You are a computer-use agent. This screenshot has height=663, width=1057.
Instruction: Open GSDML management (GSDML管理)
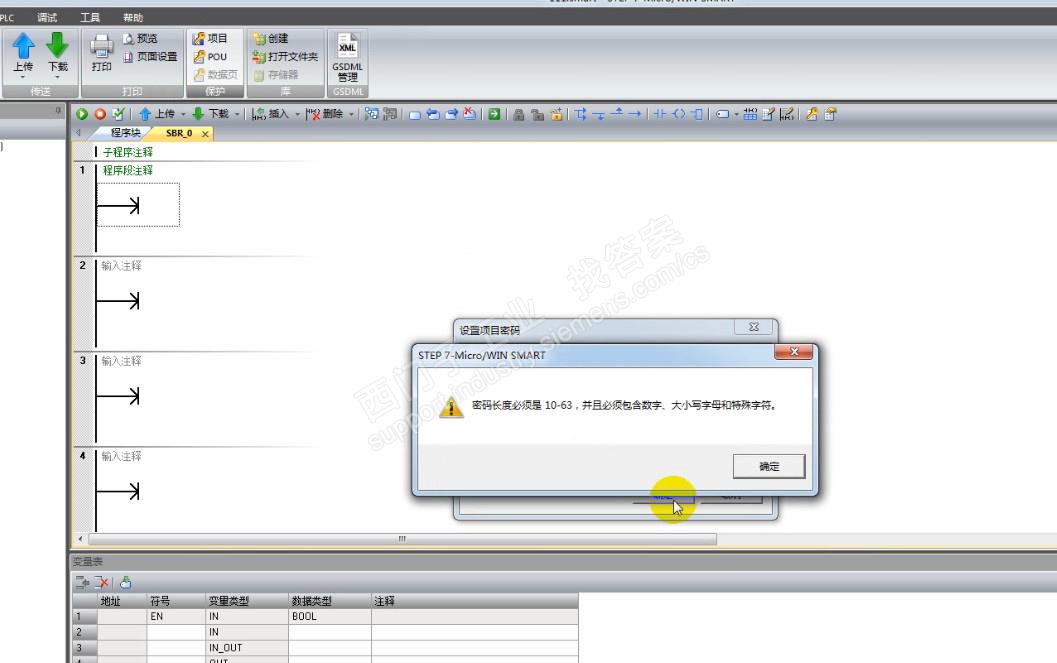tap(347, 57)
